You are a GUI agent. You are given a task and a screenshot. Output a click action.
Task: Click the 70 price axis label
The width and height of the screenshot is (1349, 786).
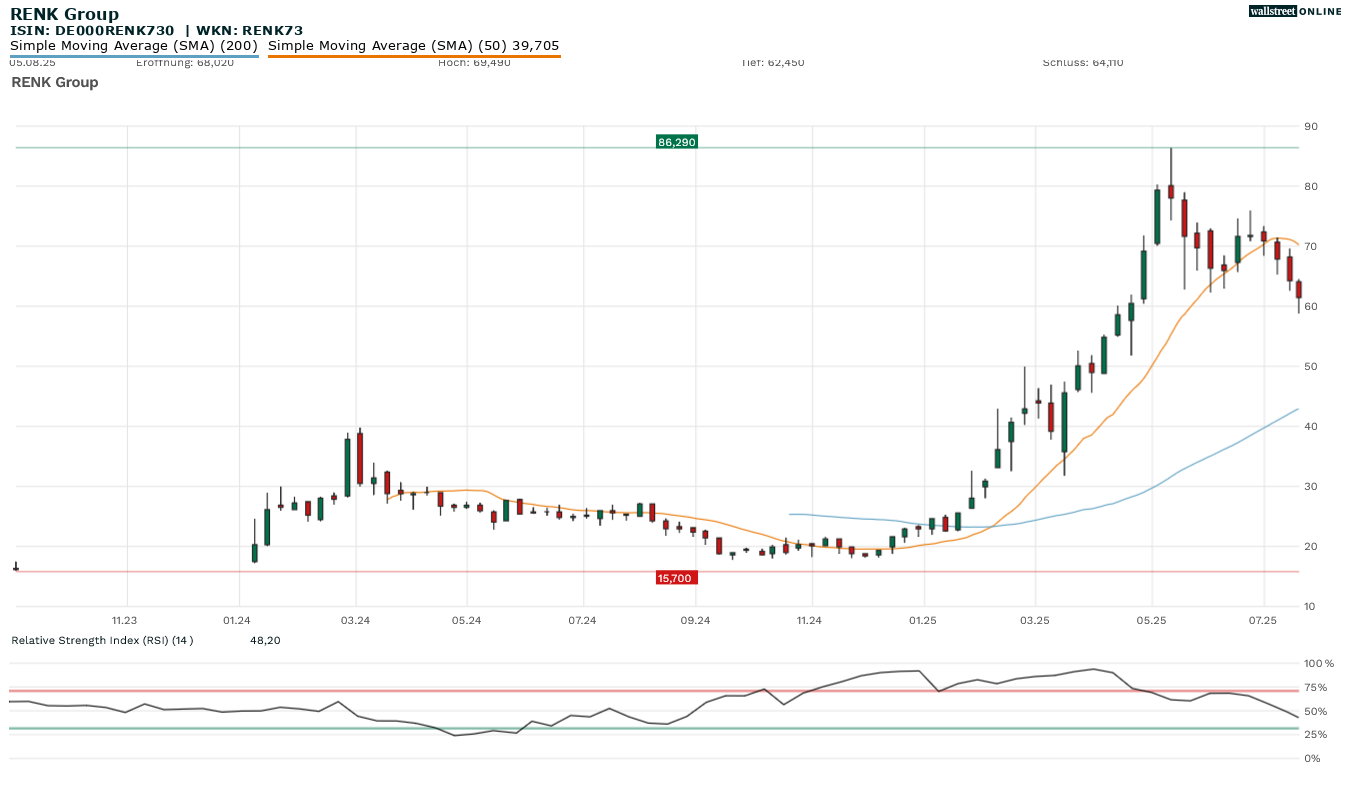click(1311, 247)
